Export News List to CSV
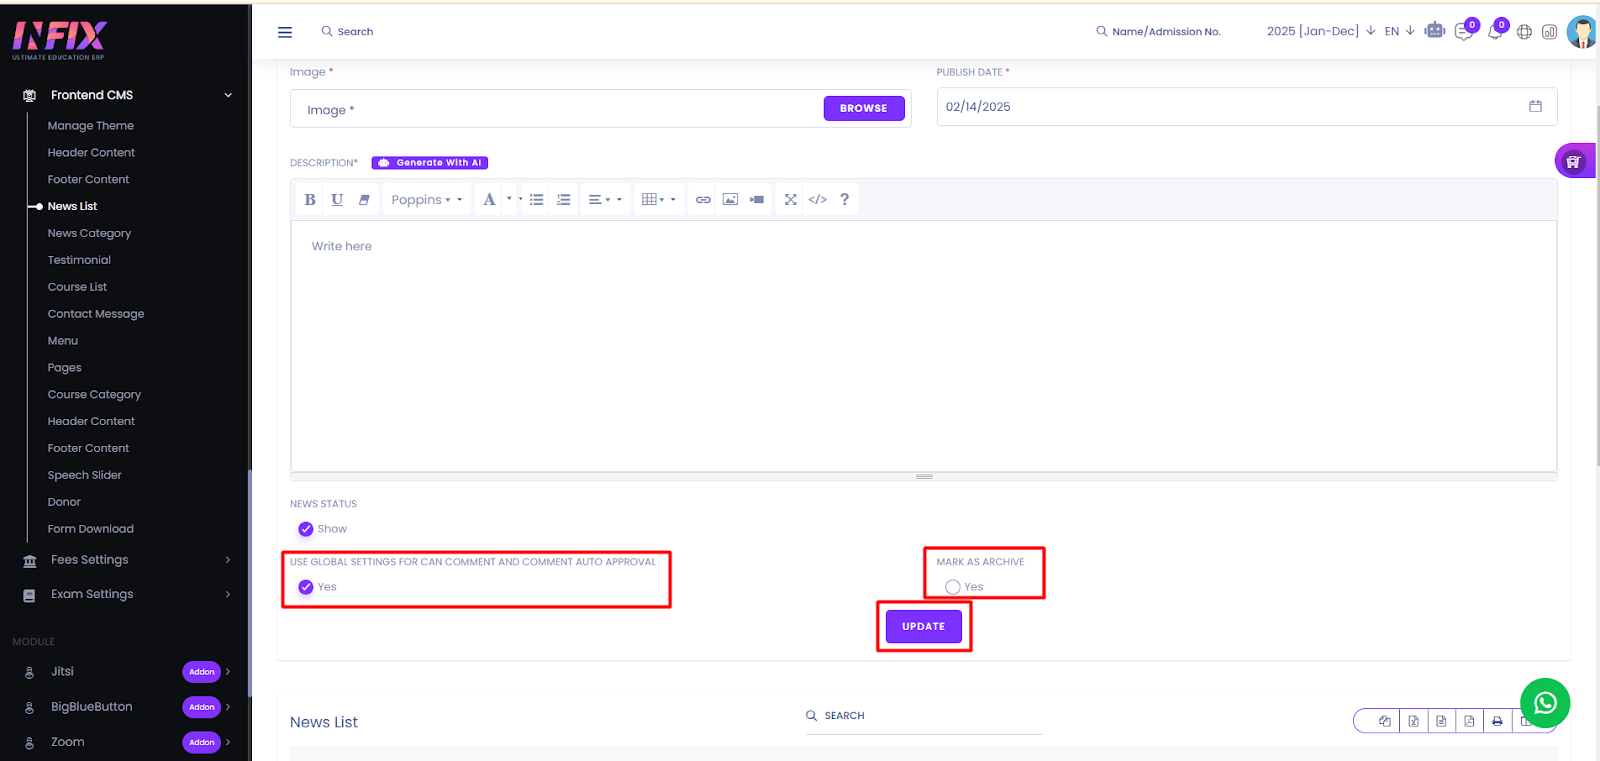Screen dimensions: 1600x761 tap(1441, 721)
